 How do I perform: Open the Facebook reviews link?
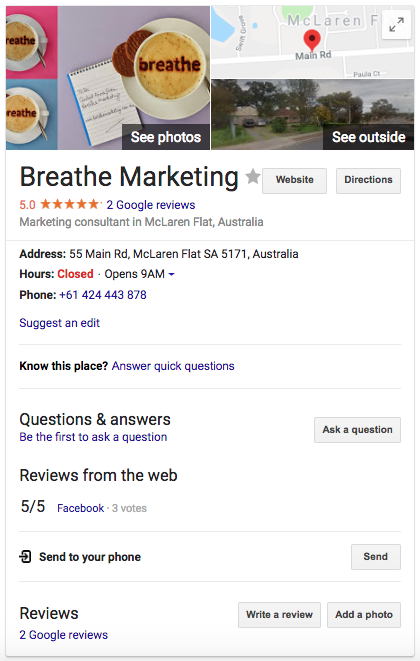click(x=81, y=508)
